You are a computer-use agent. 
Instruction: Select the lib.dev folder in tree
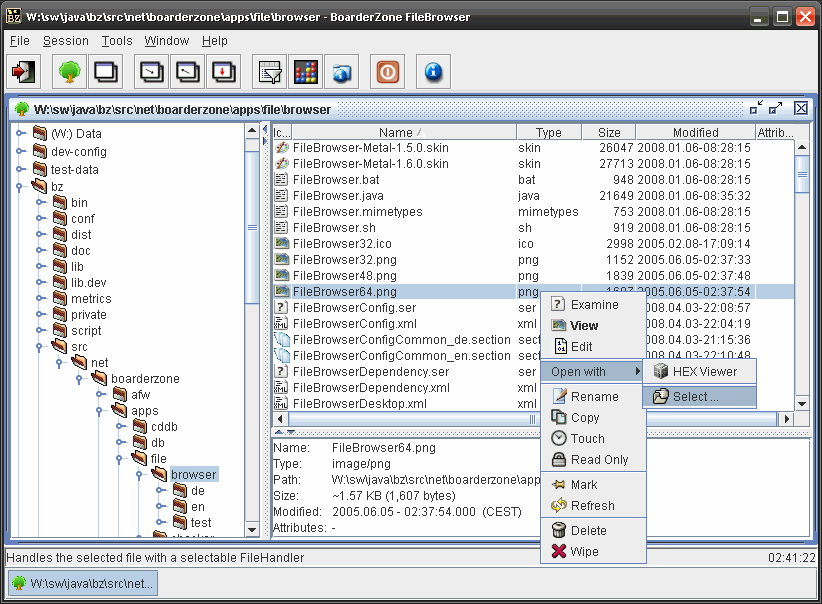coord(89,283)
